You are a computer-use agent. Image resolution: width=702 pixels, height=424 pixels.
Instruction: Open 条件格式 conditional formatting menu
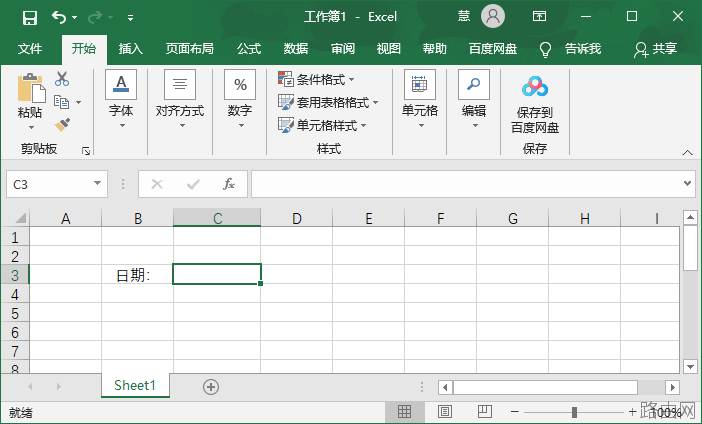[316, 79]
